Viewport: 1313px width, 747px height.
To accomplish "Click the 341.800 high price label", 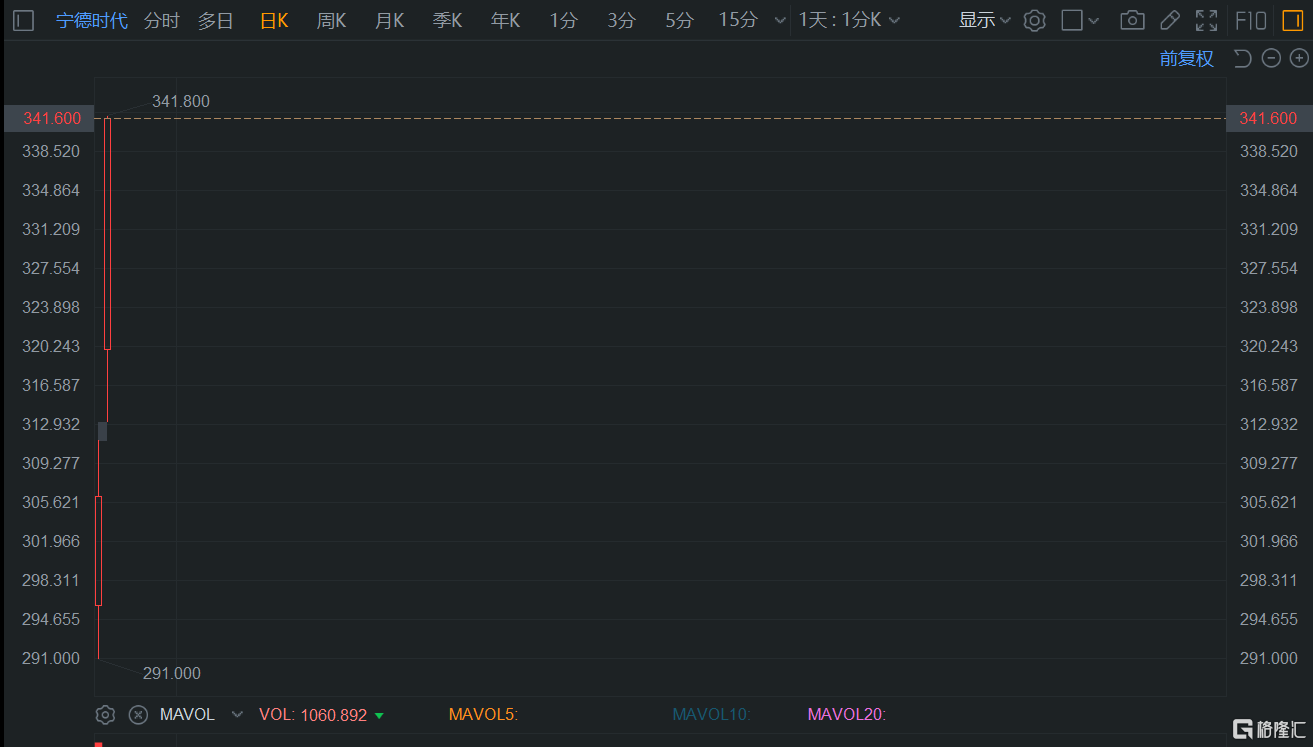I will point(181,102).
